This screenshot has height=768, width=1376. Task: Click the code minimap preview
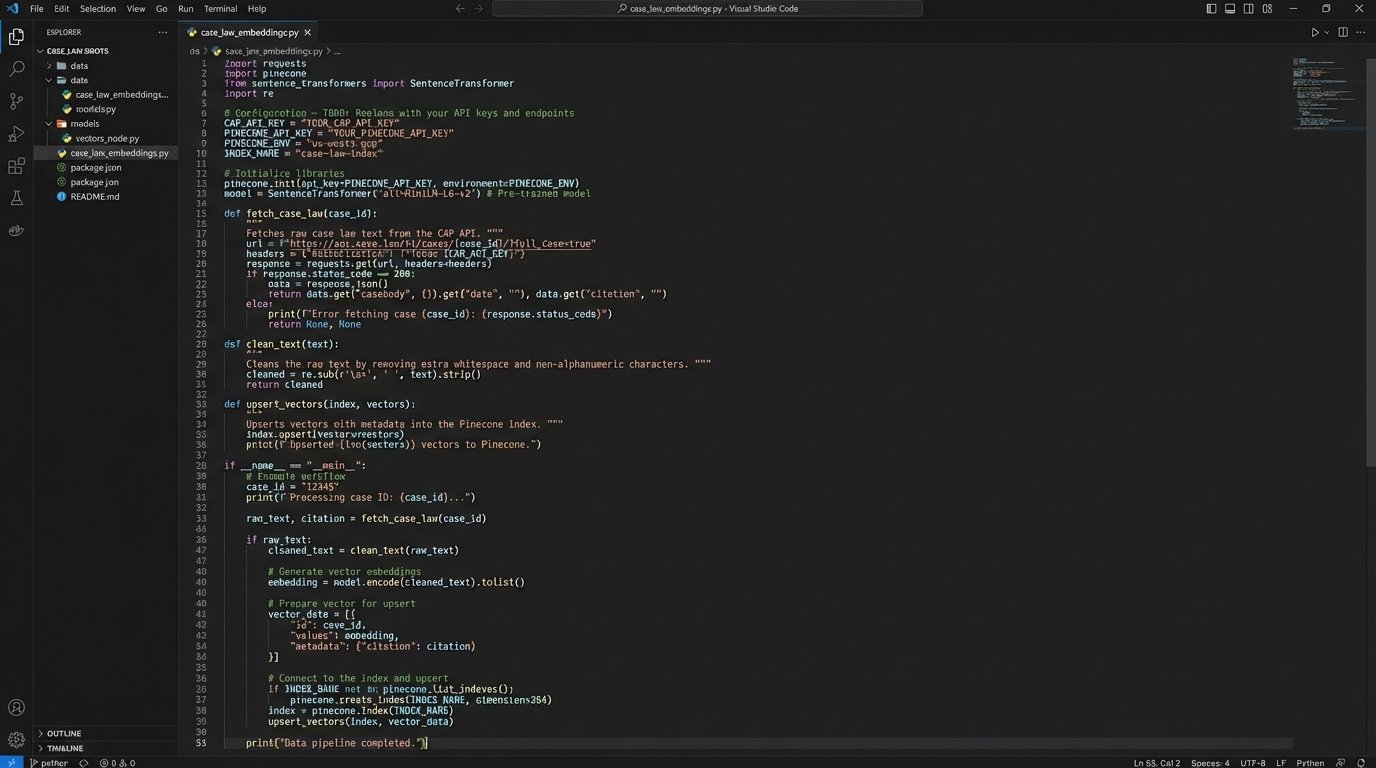coord(1327,95)
